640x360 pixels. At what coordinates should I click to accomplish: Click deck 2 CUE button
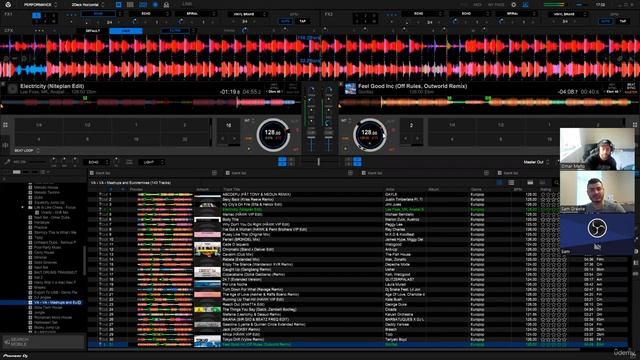[345, 138]
